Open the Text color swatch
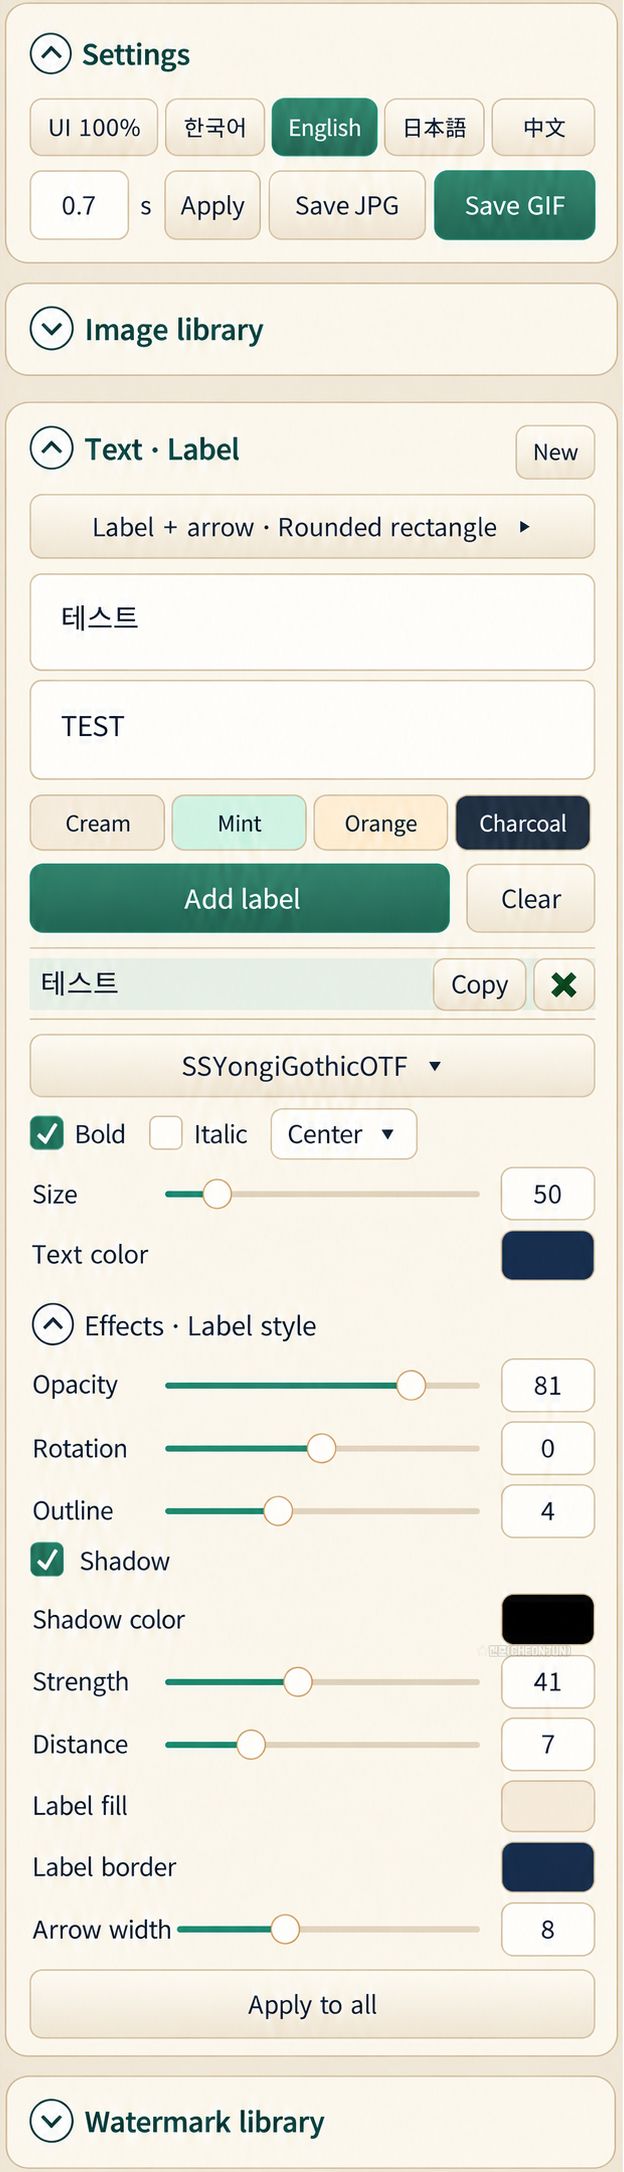The width and height of the screenshot is (624, 2172). [547, 1256]
